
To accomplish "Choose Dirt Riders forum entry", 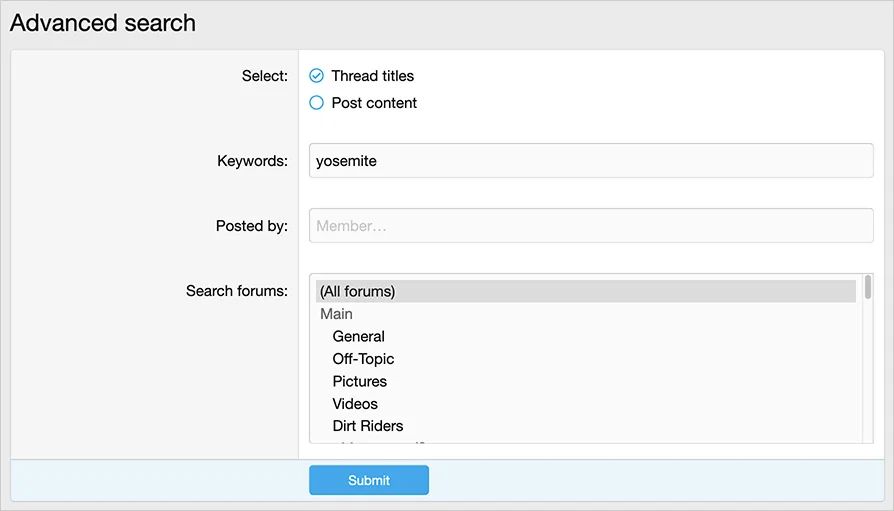I will coord(368,426).
